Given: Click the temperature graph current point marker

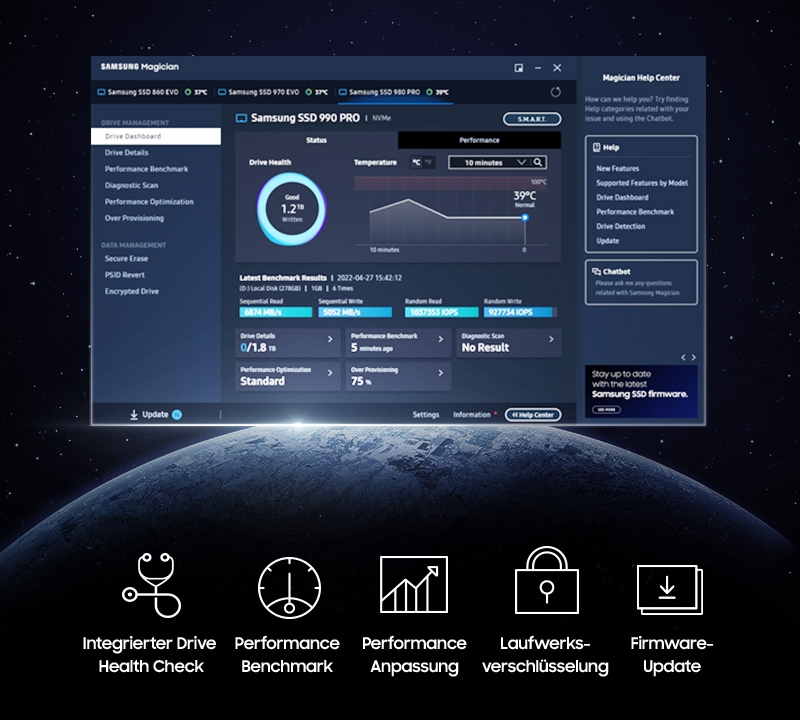Looking at the screenshot, I should coord(524,217).
